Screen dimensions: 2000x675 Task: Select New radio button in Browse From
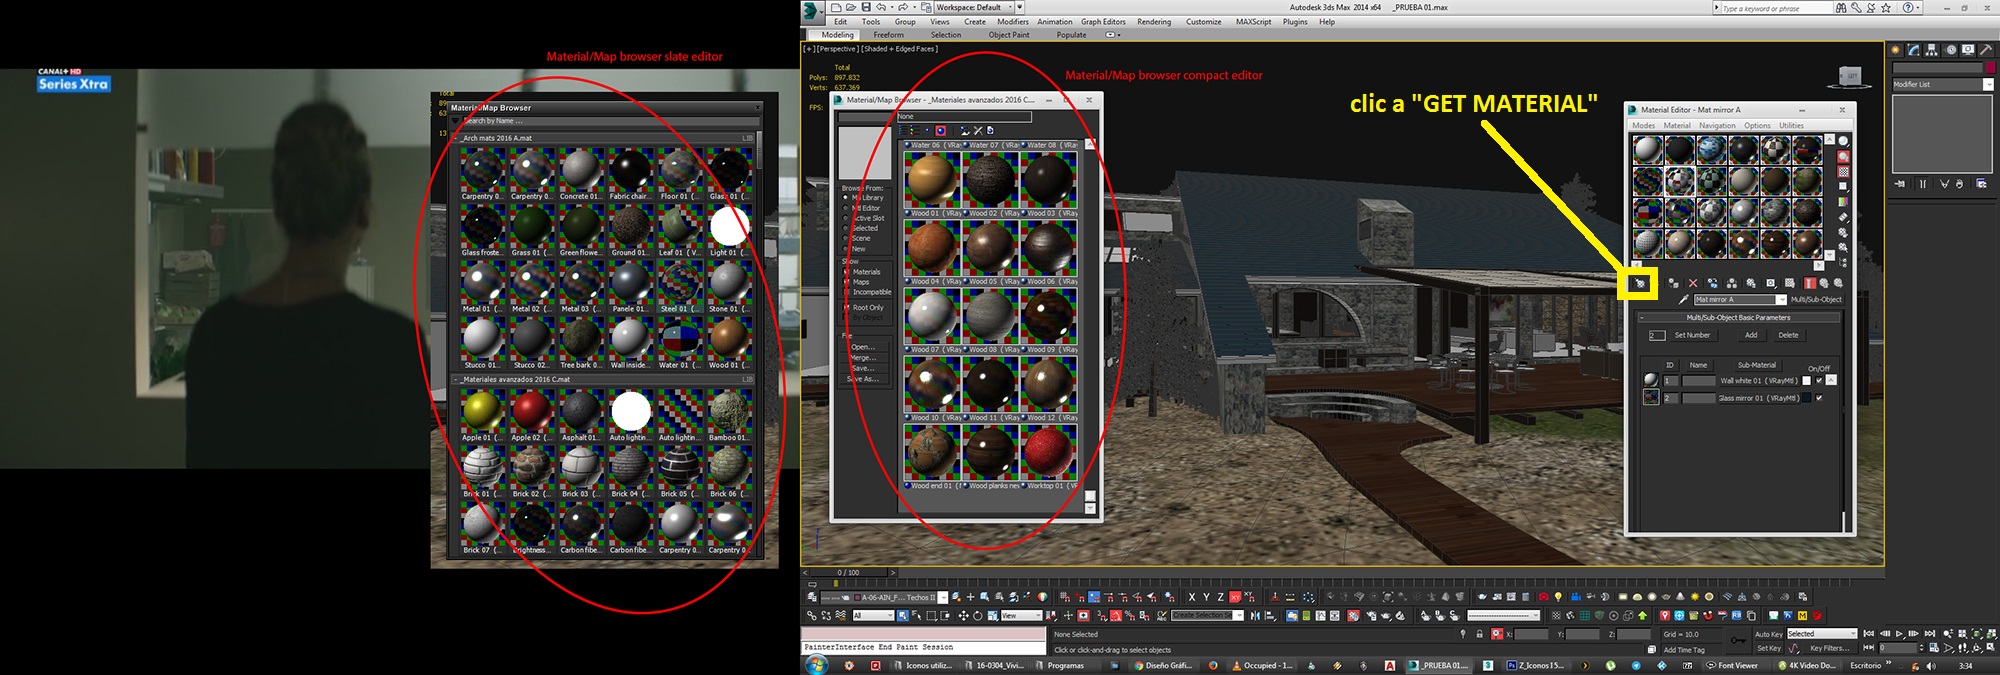point(845,248)
